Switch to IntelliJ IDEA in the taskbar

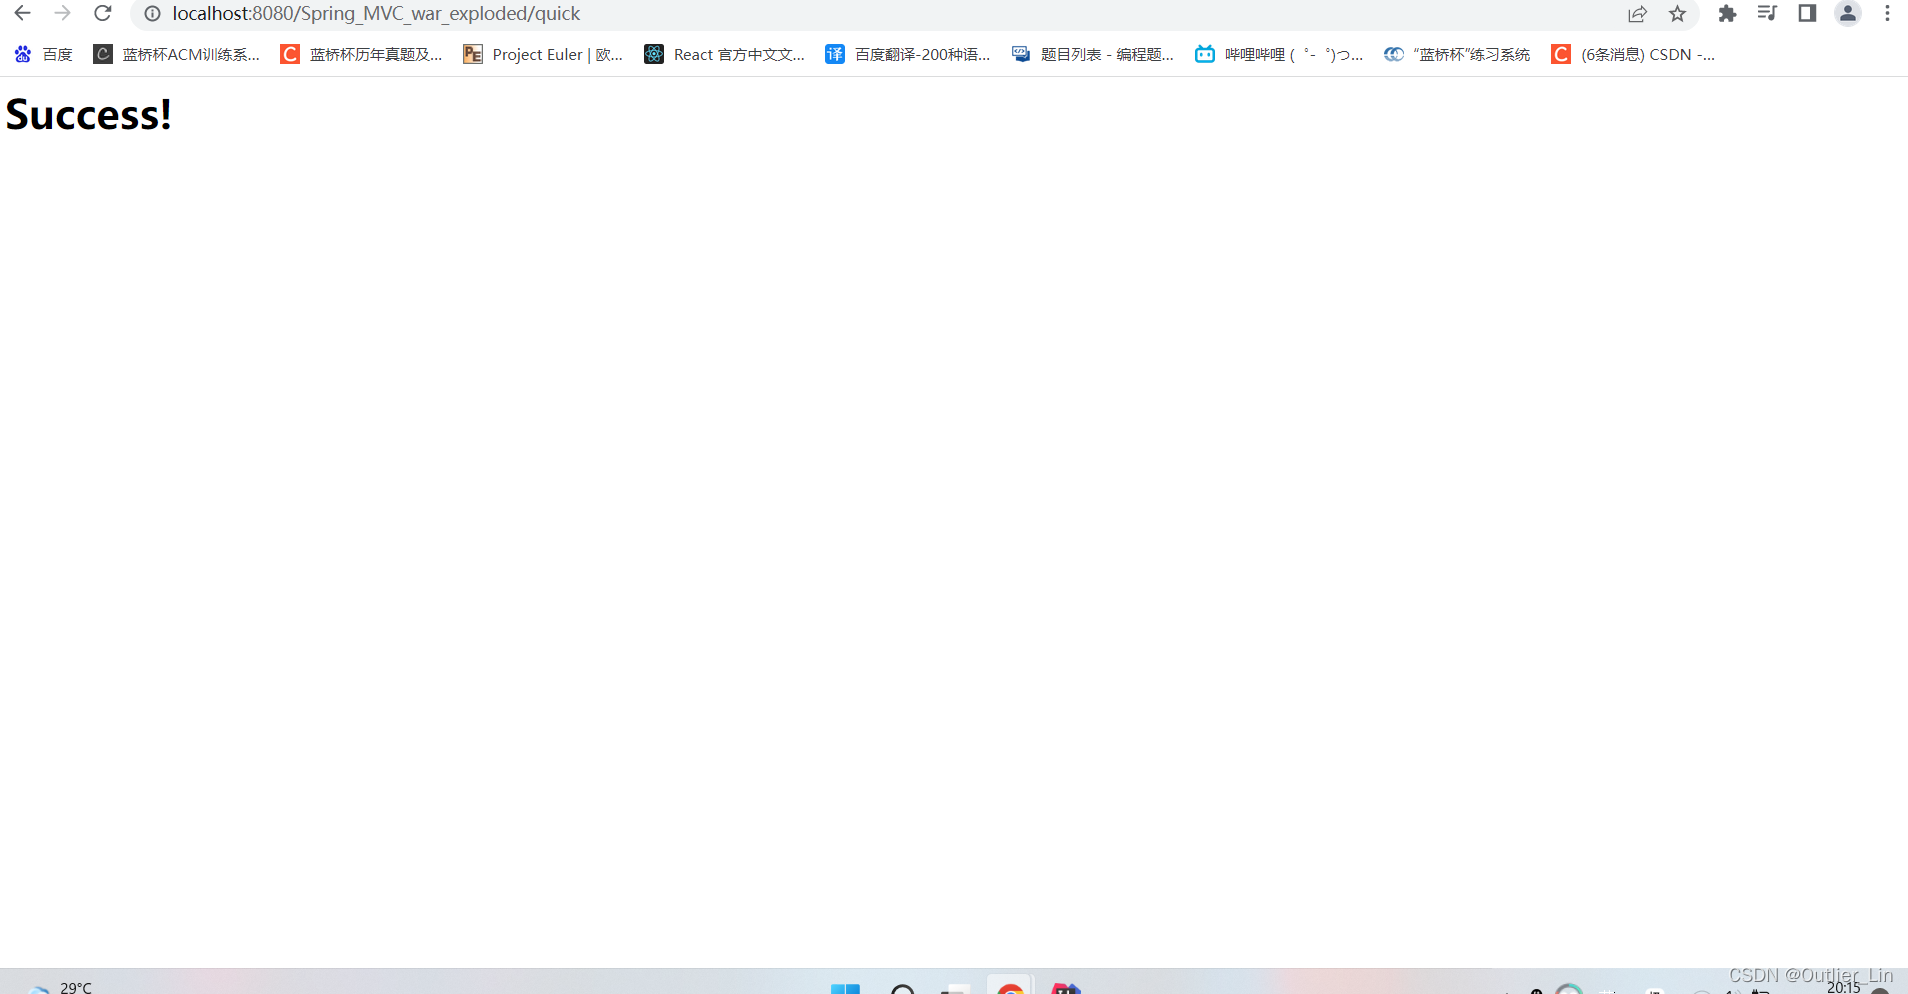[1066, 987]
